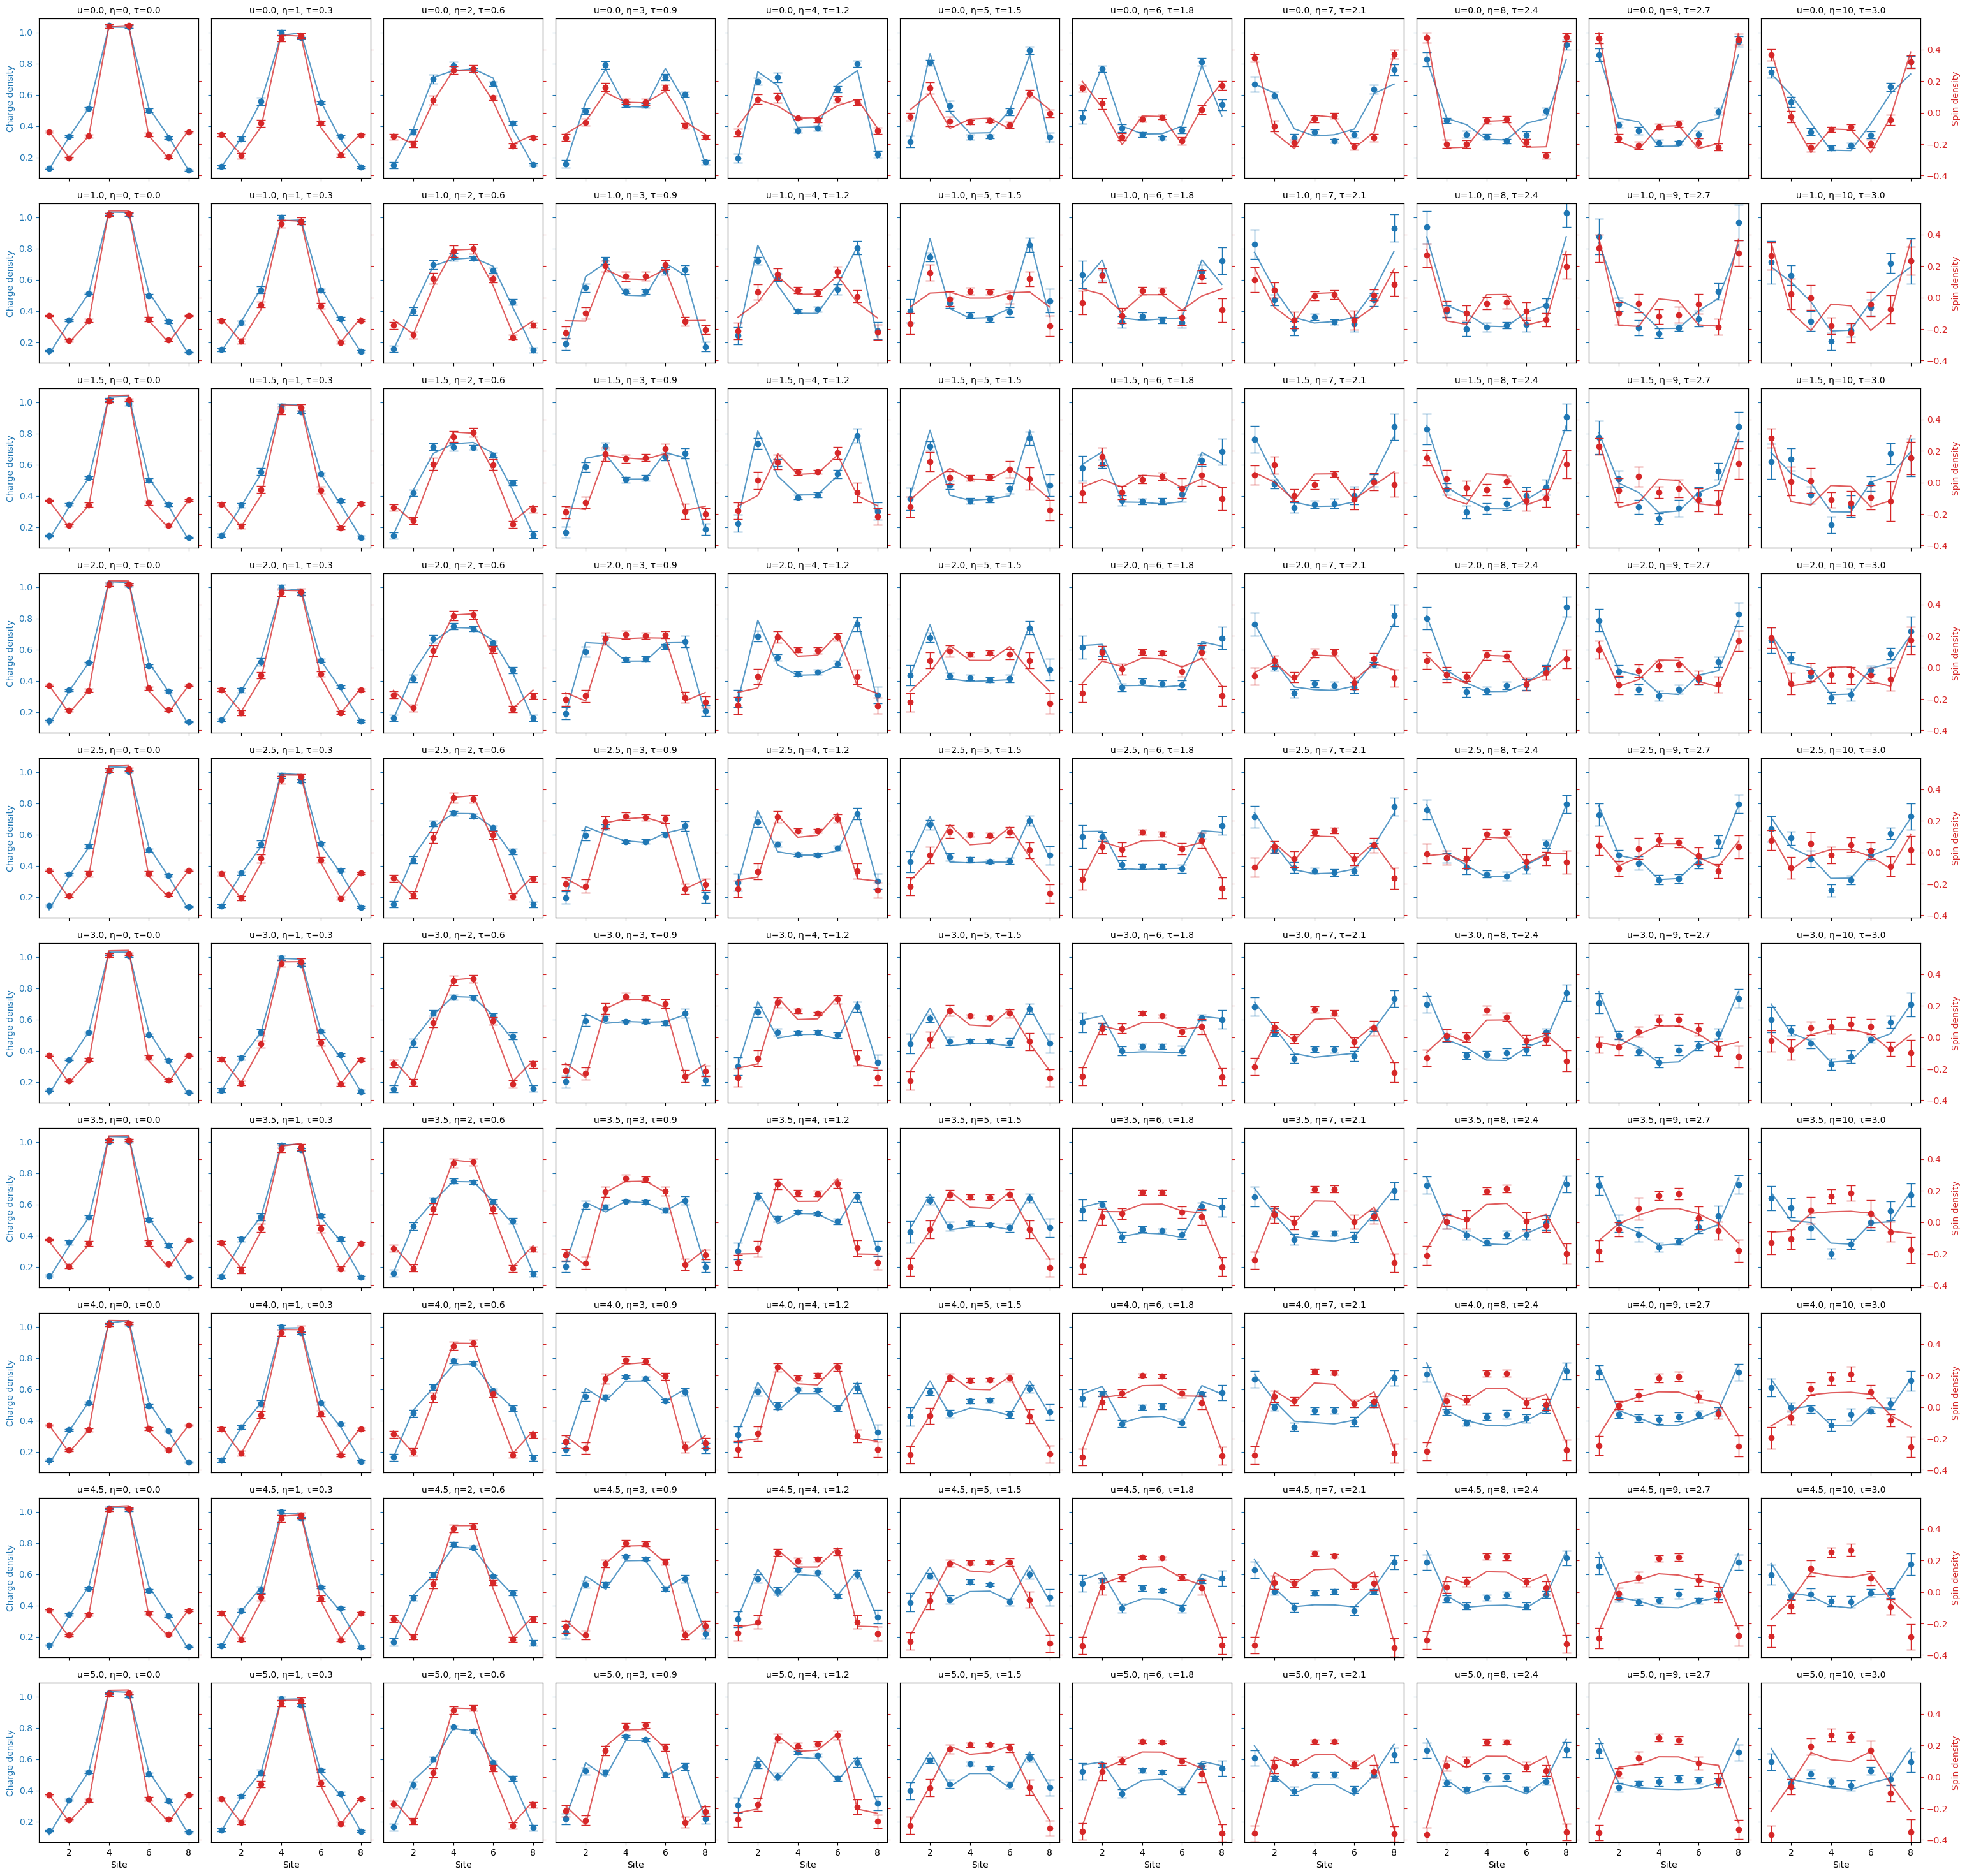
Task: Click the subplot titled u=0.0, η=10, τ=3.0
Action: pos(1840,98)
